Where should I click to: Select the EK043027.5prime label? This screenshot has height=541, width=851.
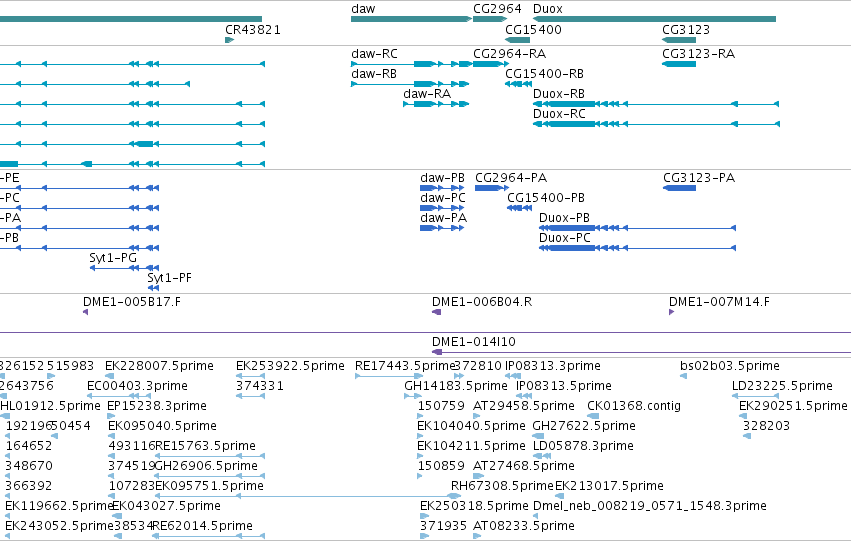coord(166,506)
